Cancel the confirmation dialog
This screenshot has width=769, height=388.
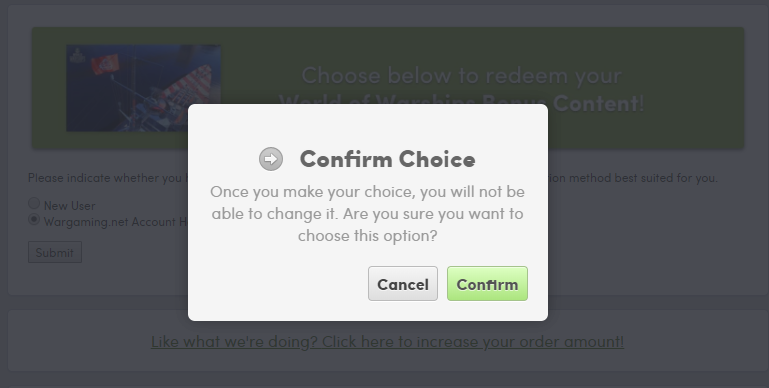click(403, 284)
